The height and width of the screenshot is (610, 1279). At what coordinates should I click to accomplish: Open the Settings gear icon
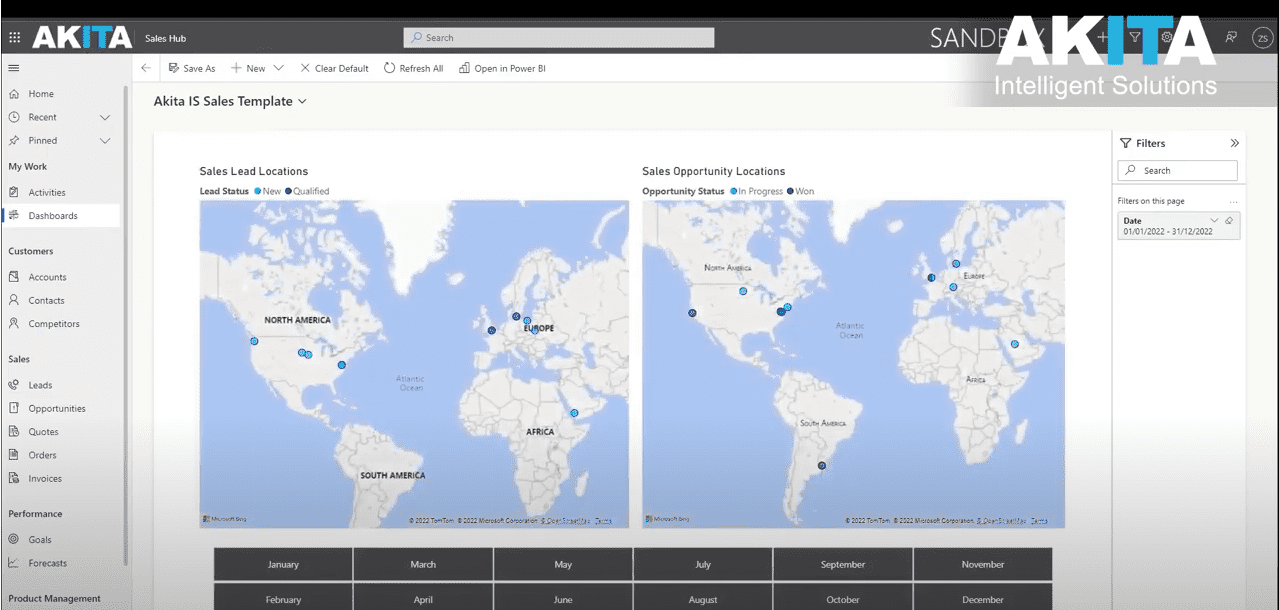[x=1166, y=36]
